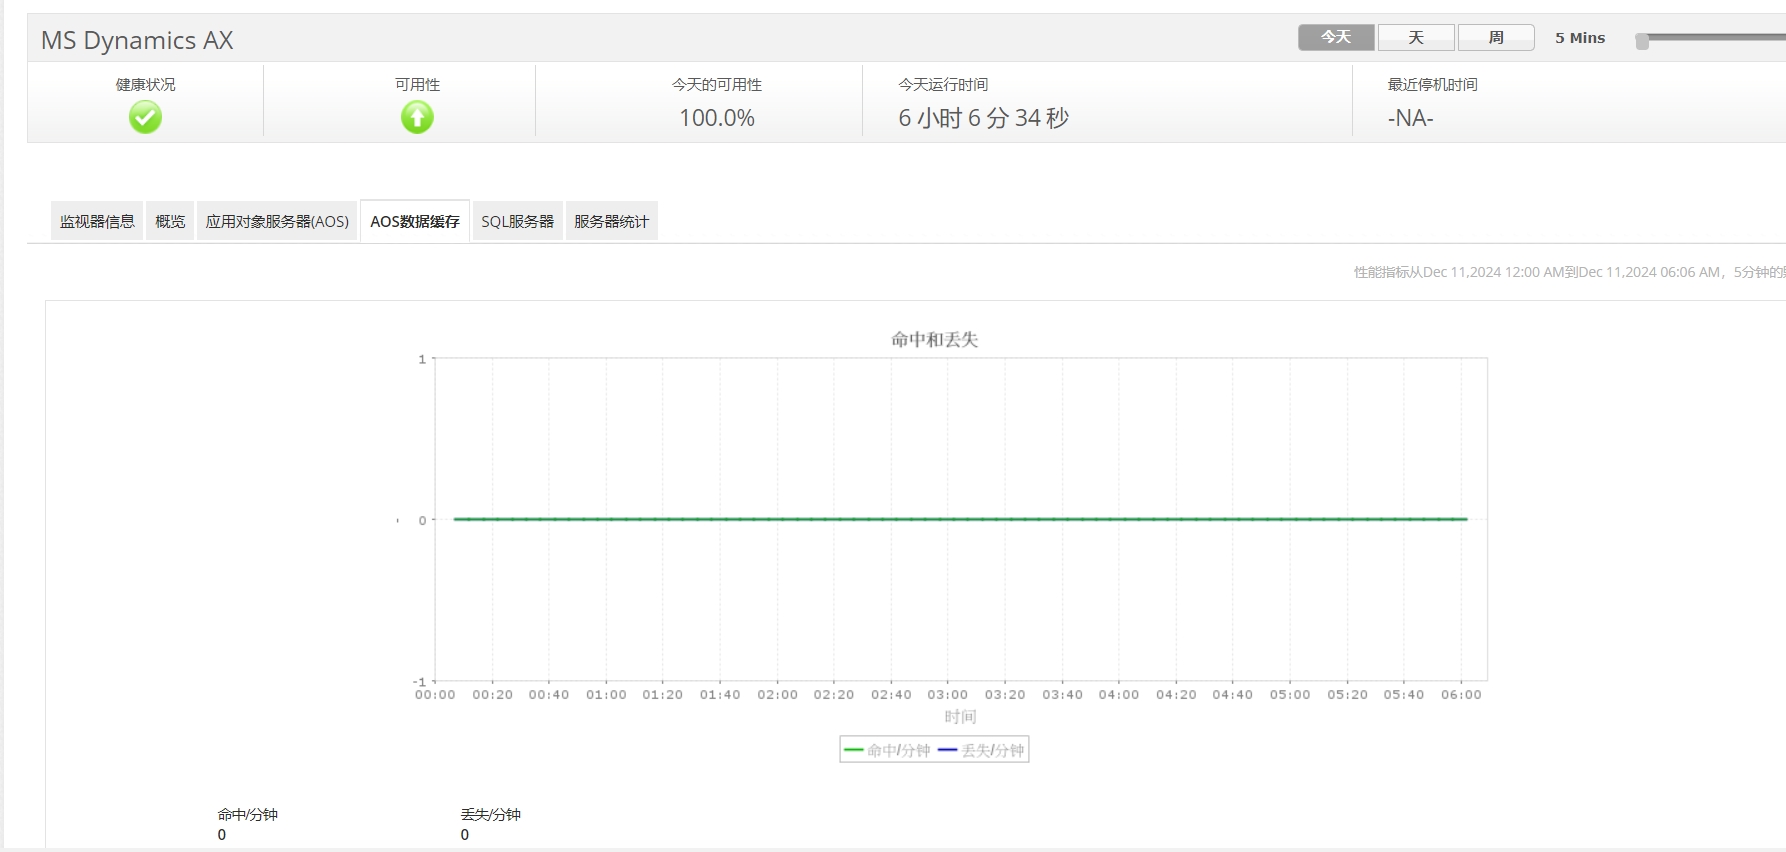
Task: Click the 最近停机时间 label
Action: coord(1432,84)
